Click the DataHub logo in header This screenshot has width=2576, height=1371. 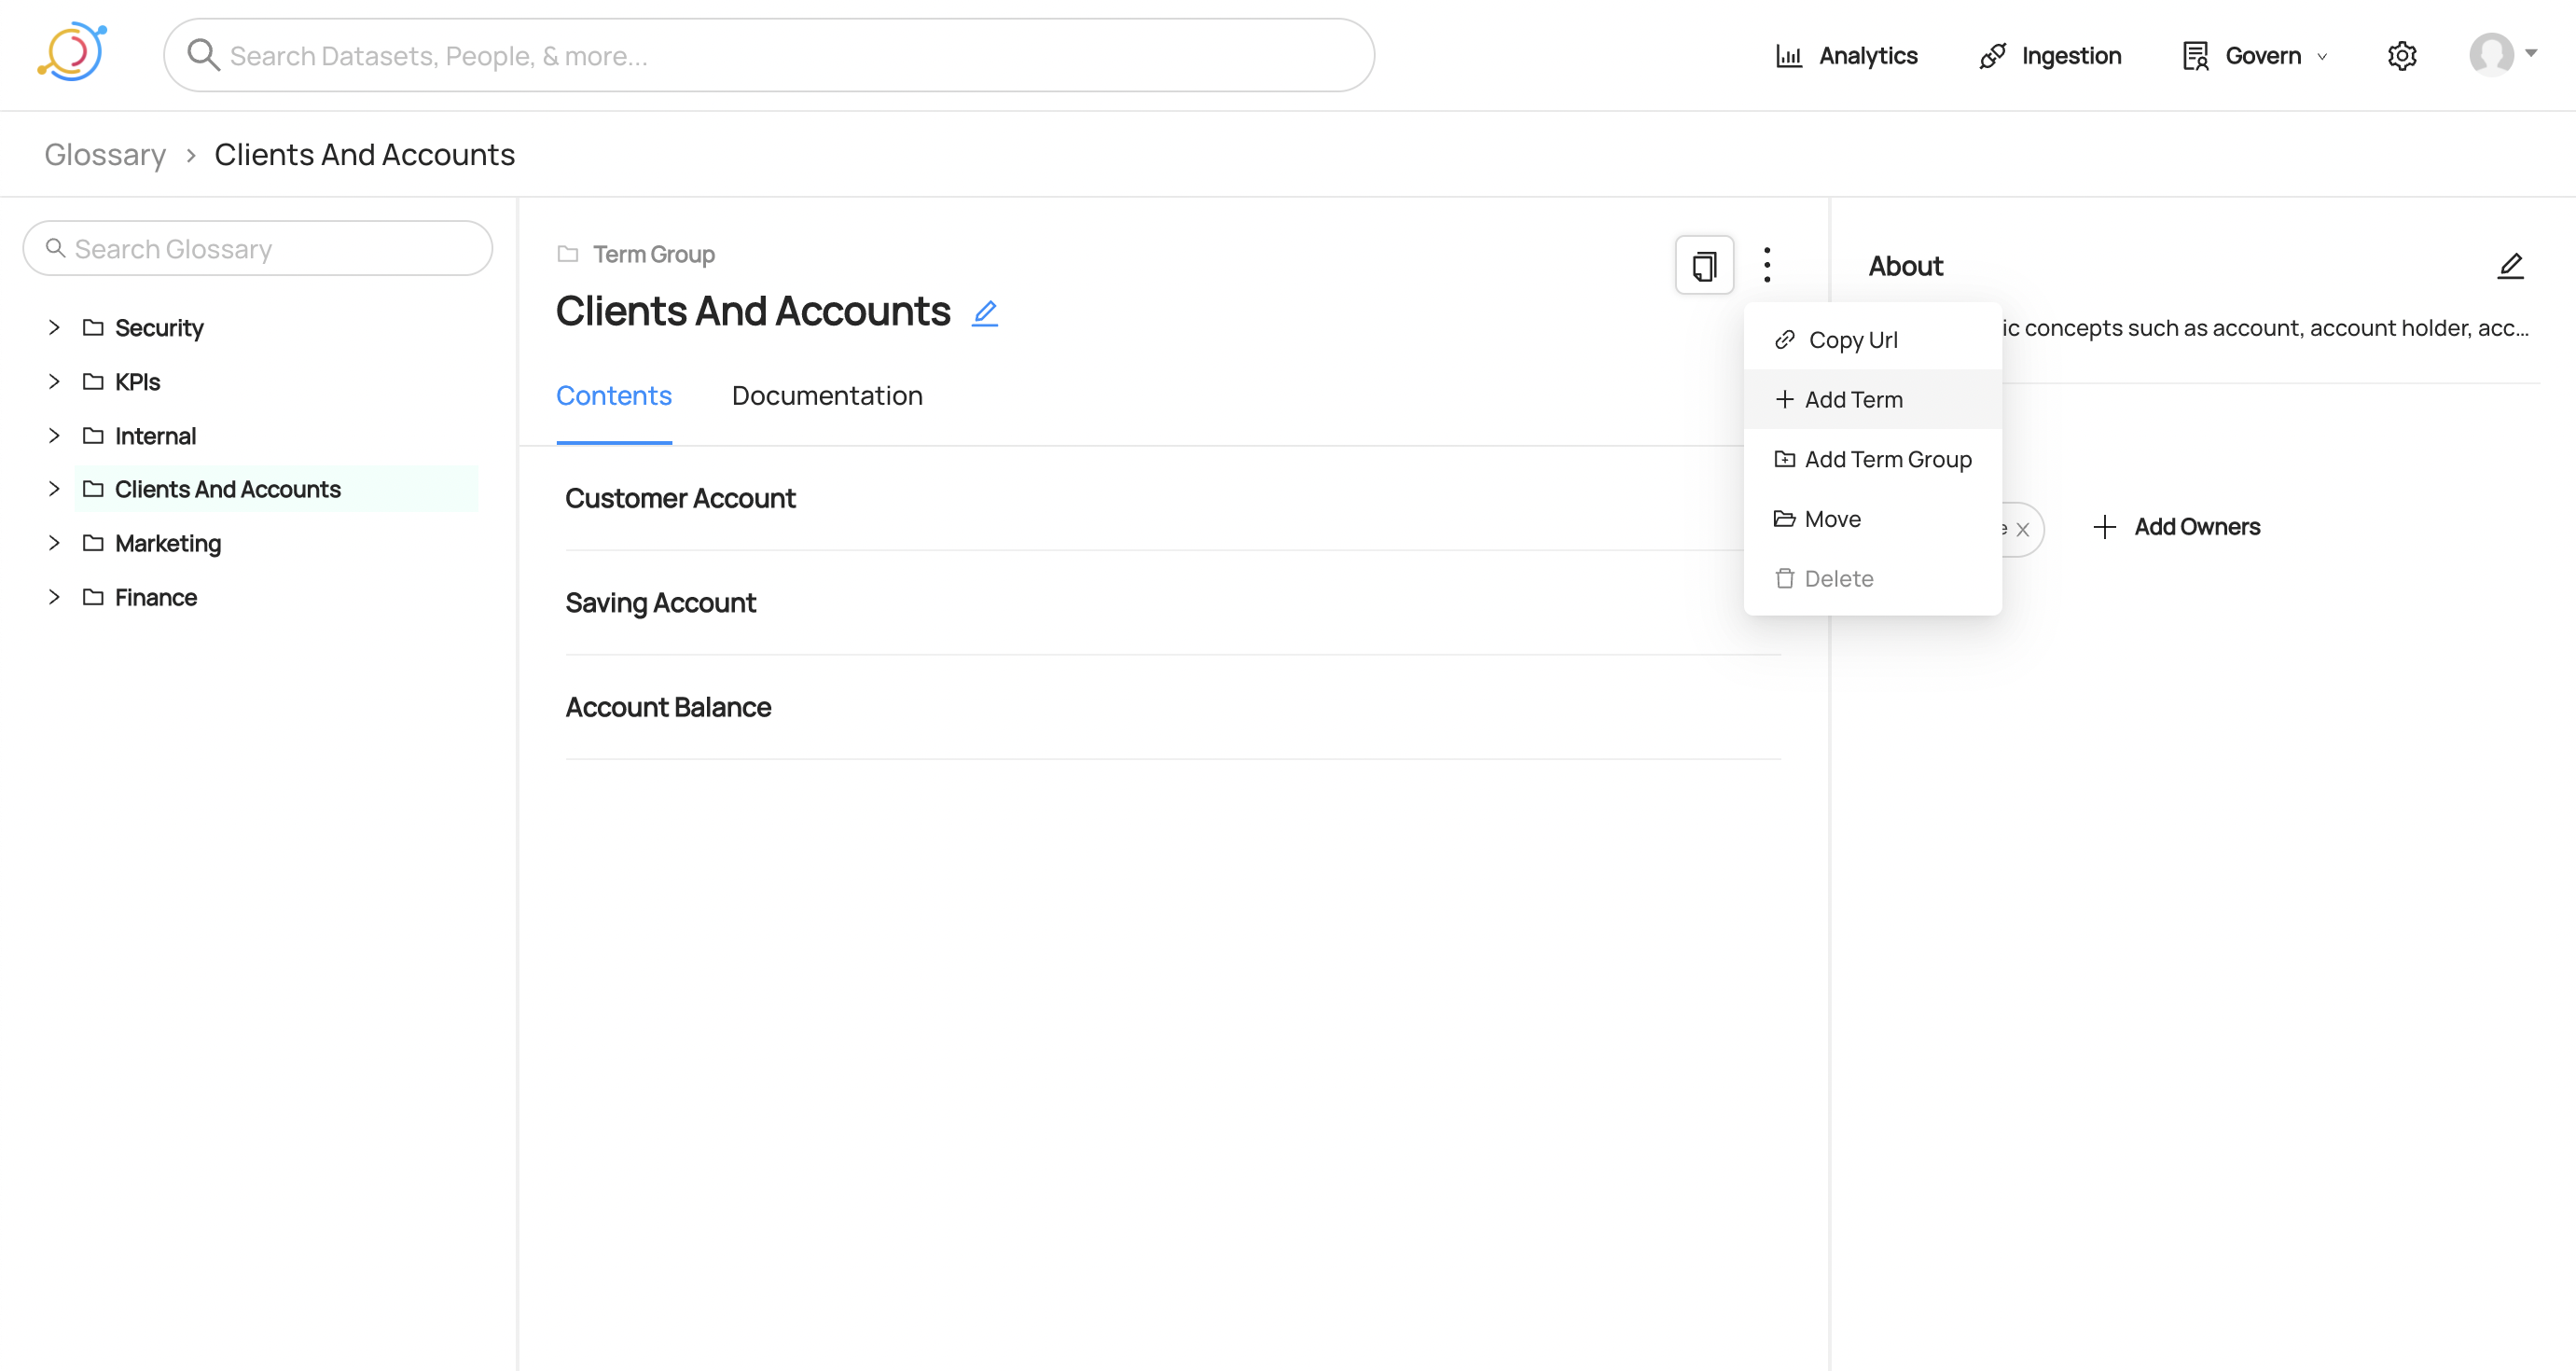click(72, 53)
